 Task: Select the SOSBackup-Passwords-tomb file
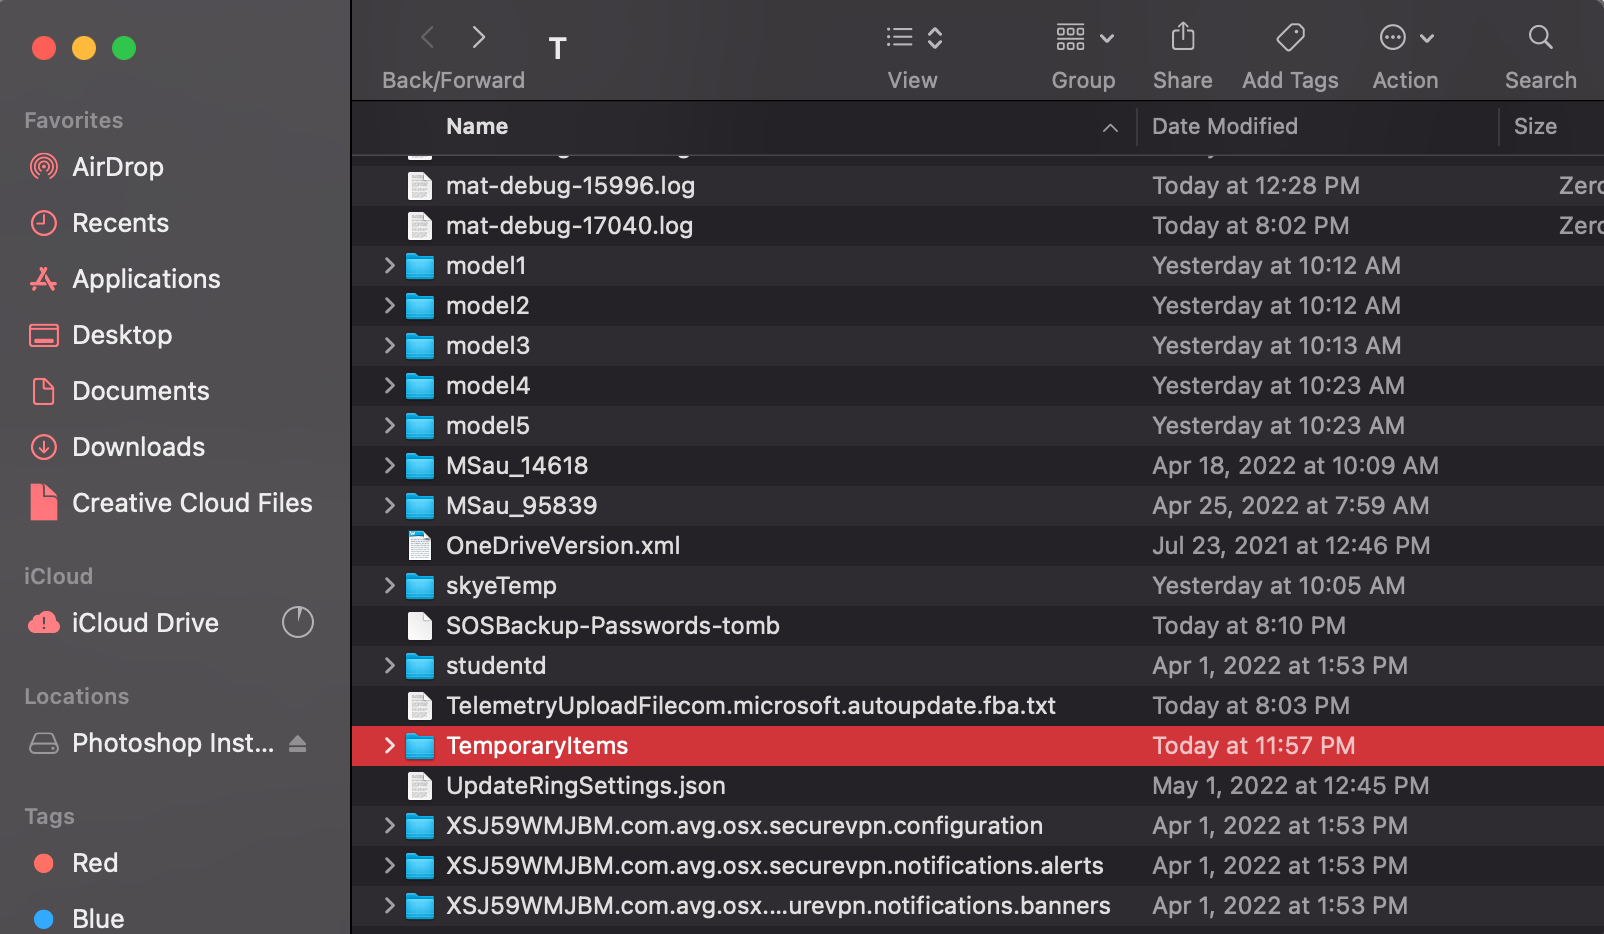pos(612,626)
